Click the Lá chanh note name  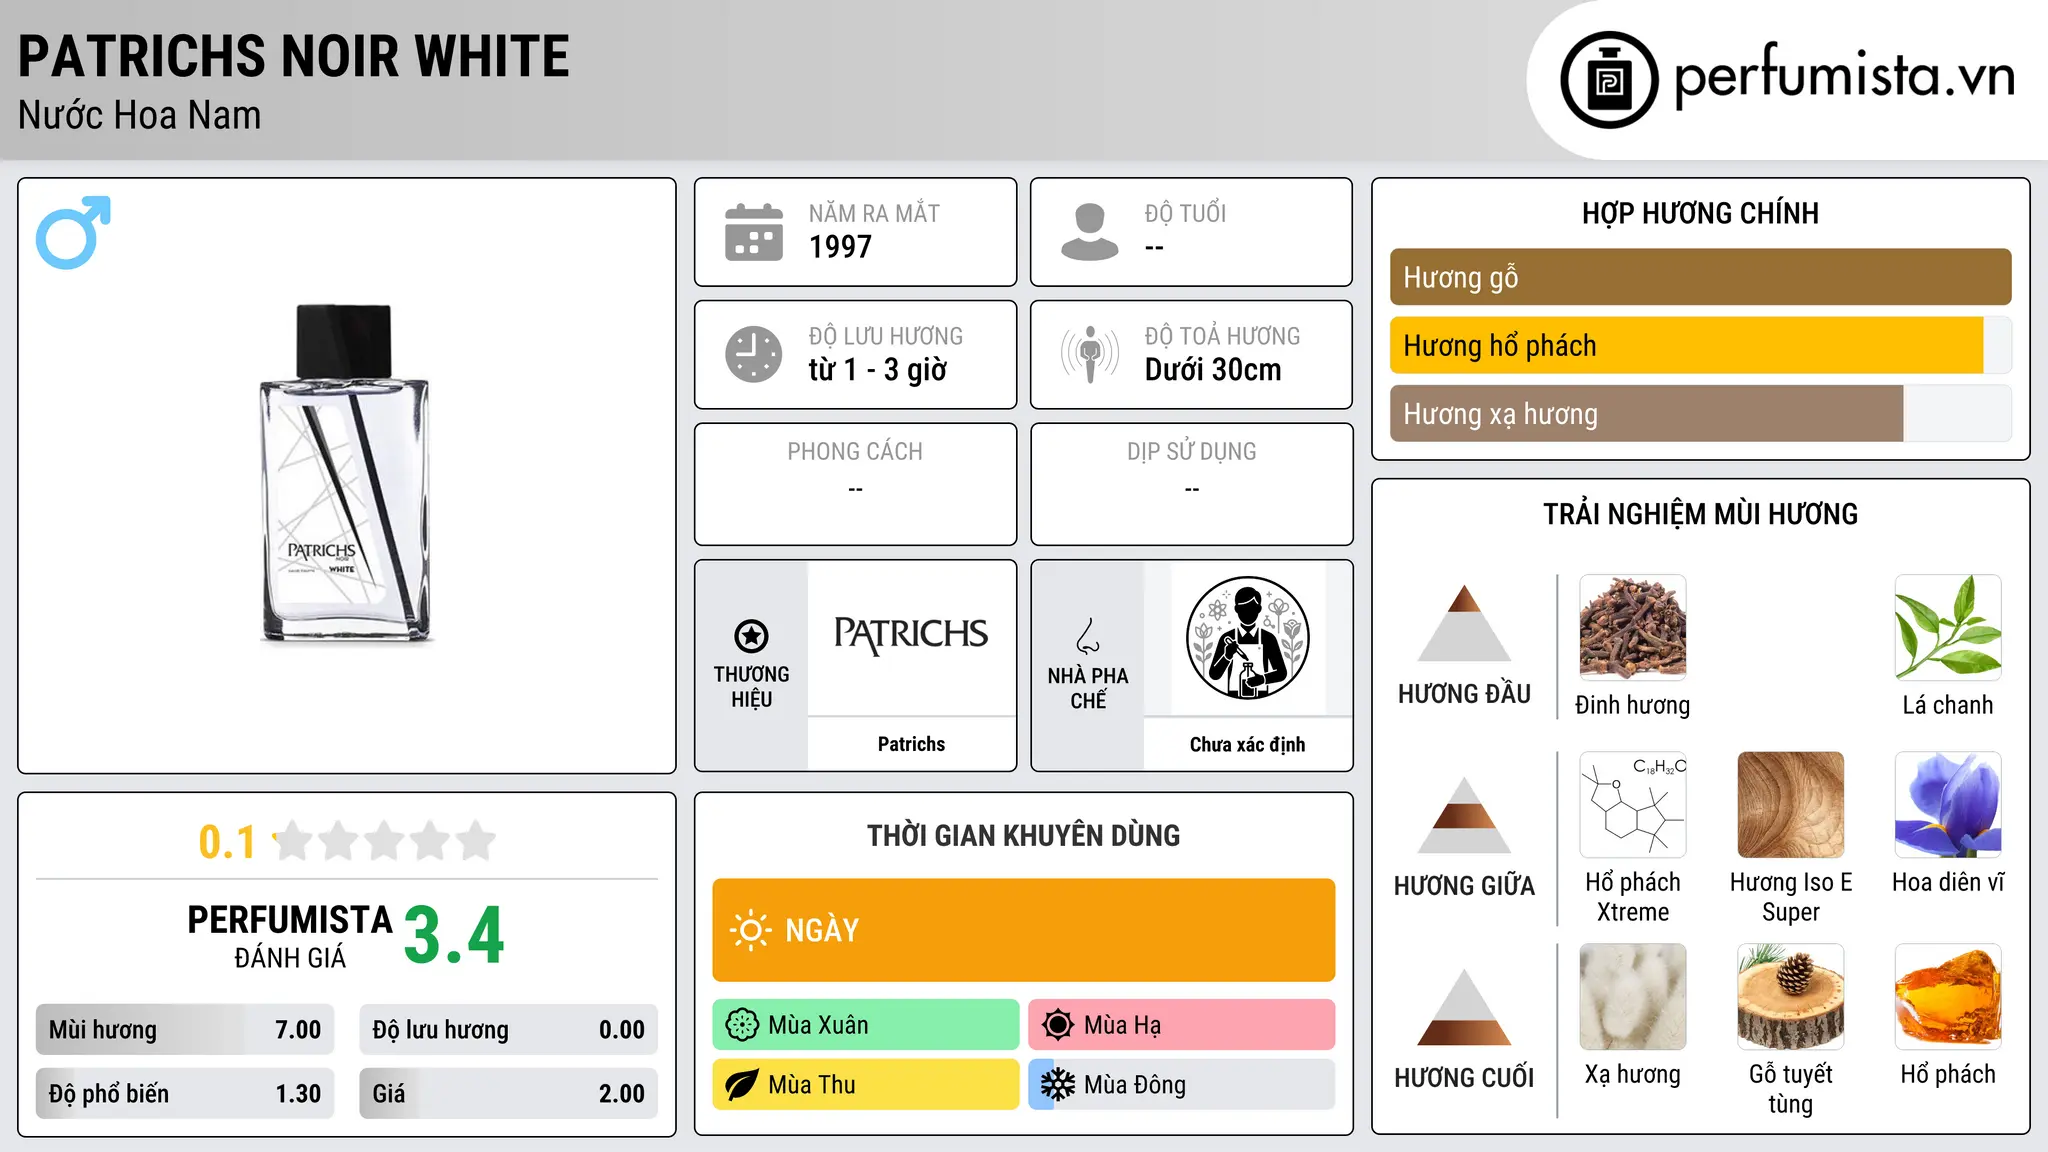pos(1948,705)
